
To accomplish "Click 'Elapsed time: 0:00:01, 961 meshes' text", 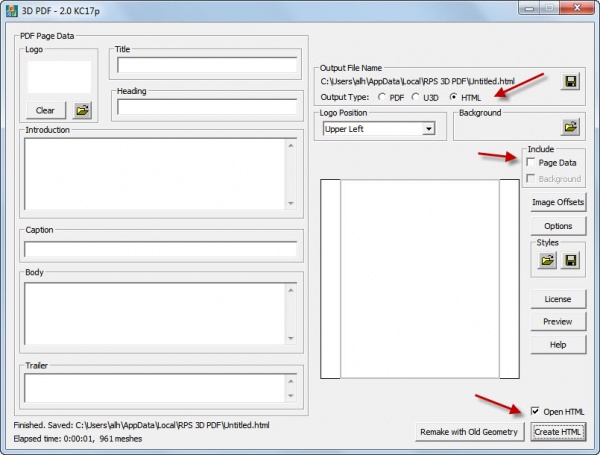I will pos(78,439).
